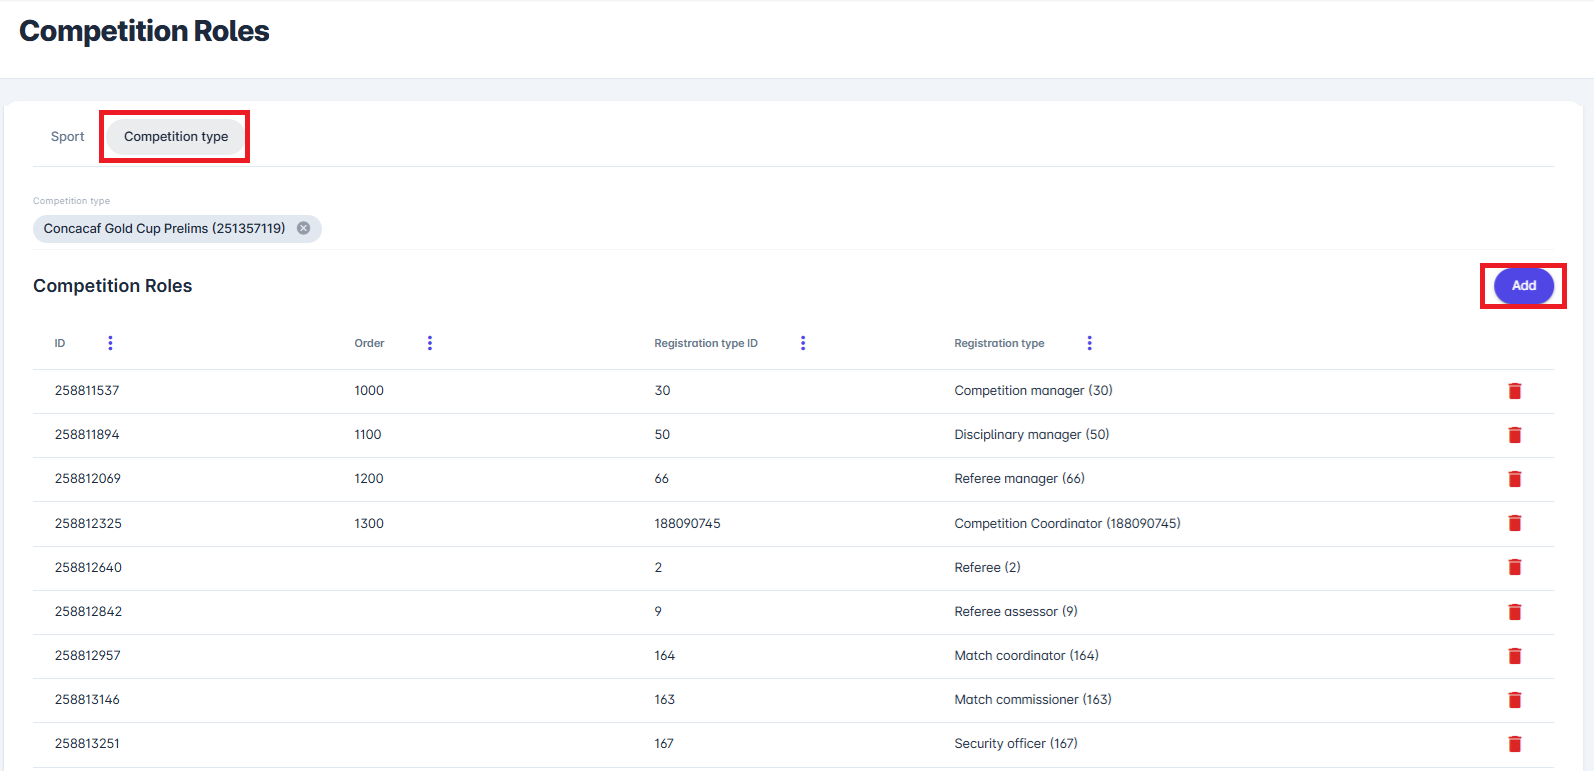Delete the Referee manager (66) role
The height and width of the screenshot is (771, 1594).
click(x=1514, y=479)
